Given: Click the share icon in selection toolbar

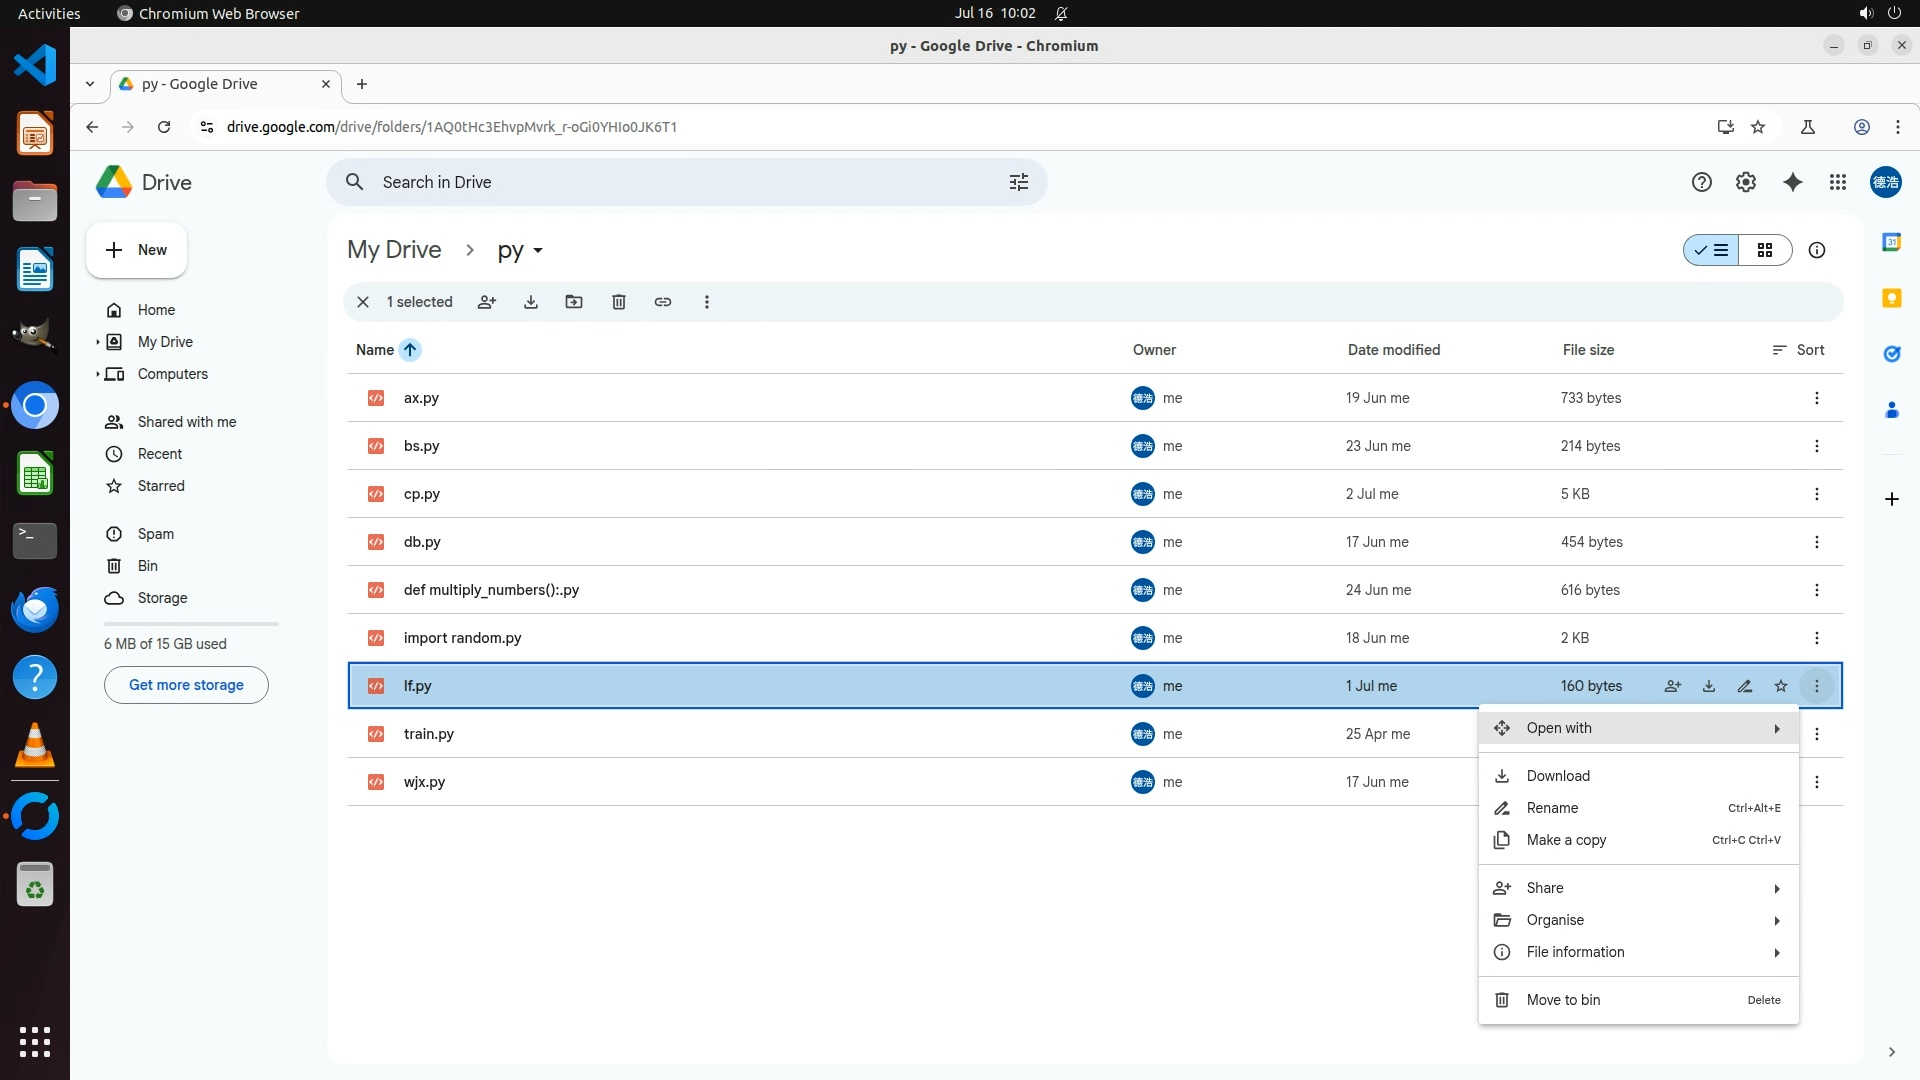Looking at the screenshot, I should click(x=487, y=302).
